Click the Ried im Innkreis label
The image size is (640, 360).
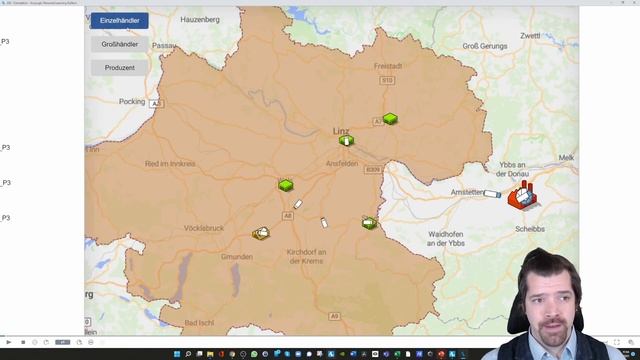(170, 164)
